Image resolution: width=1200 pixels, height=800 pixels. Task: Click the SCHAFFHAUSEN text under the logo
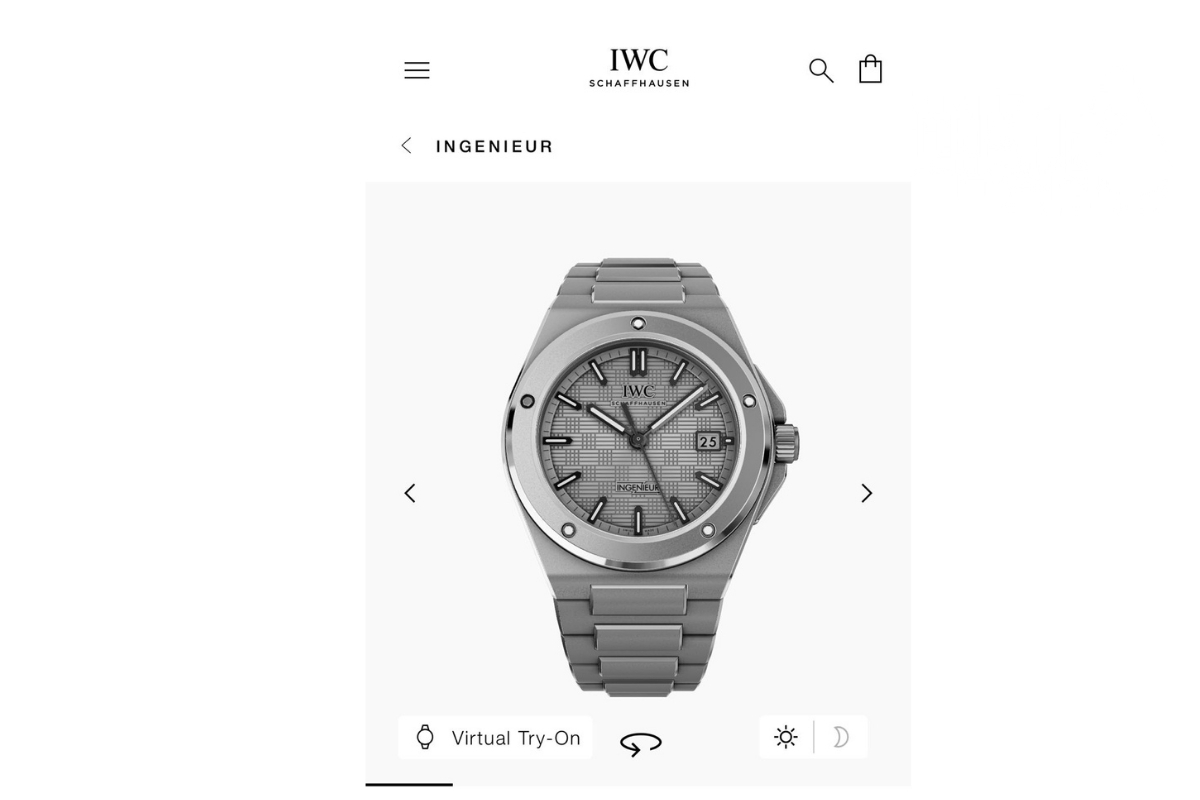point(639,83)
